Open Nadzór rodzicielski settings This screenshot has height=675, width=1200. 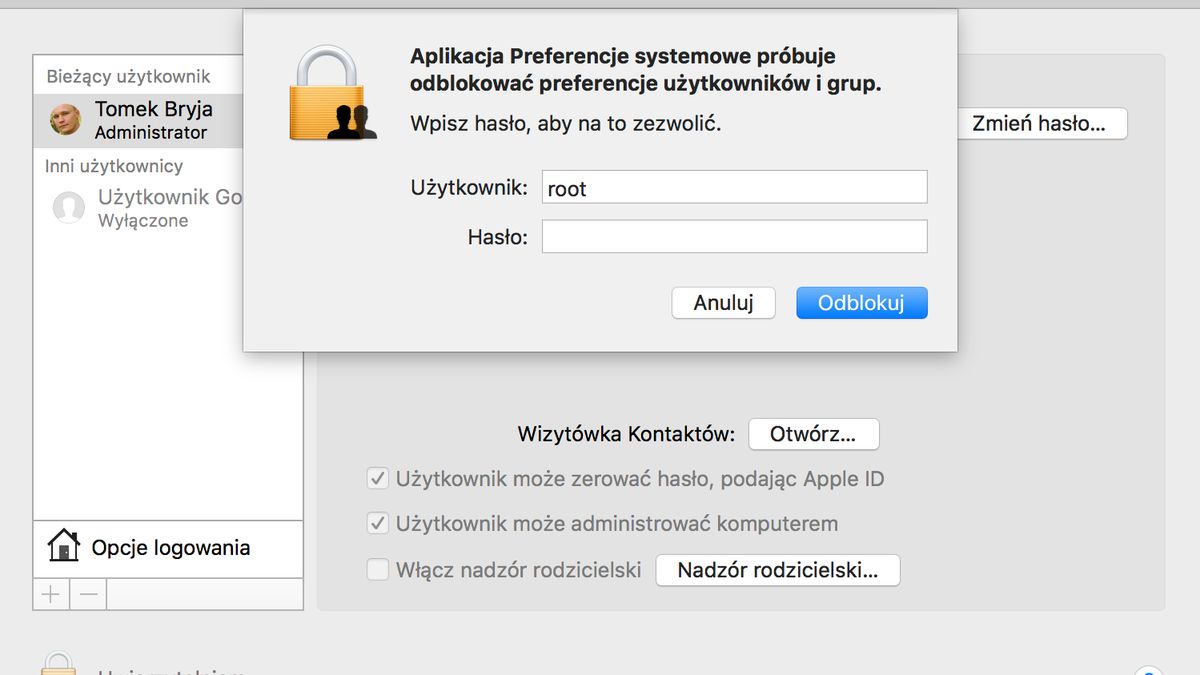pyautogui.click(x=778, y=570)
